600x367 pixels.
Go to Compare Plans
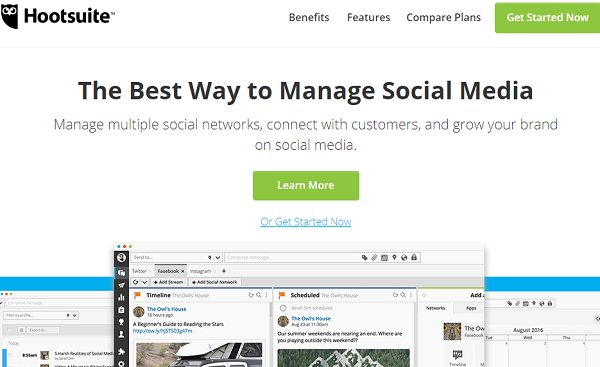[x=443, y=17]
